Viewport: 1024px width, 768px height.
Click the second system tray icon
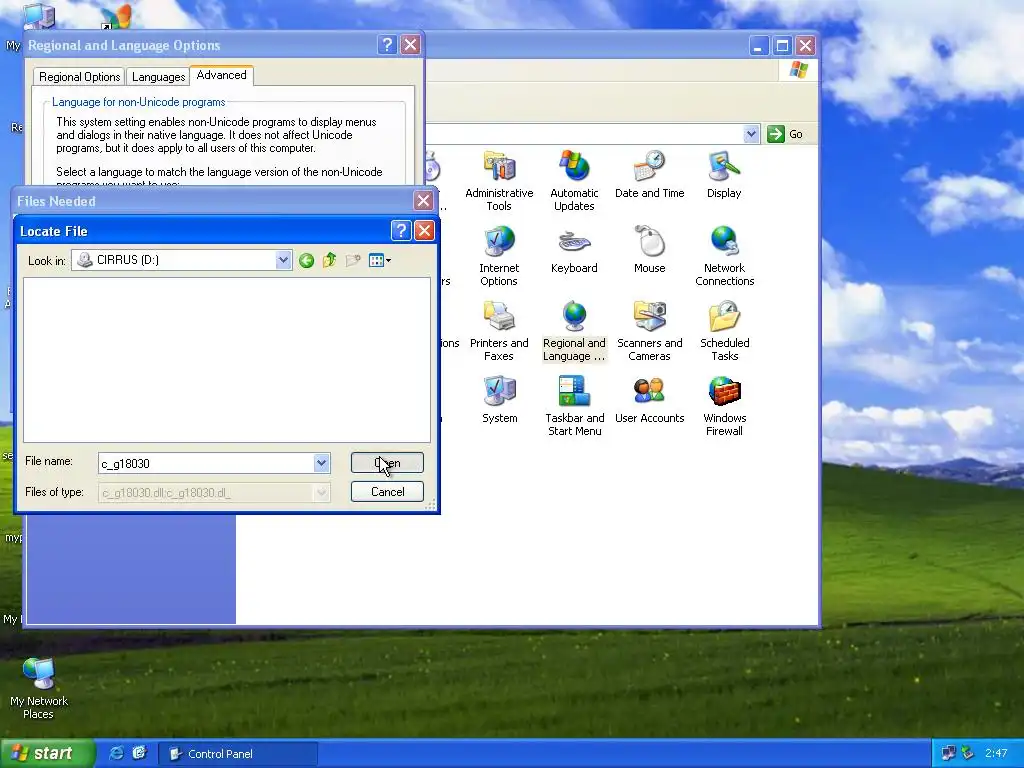click(x=968, y=753)
